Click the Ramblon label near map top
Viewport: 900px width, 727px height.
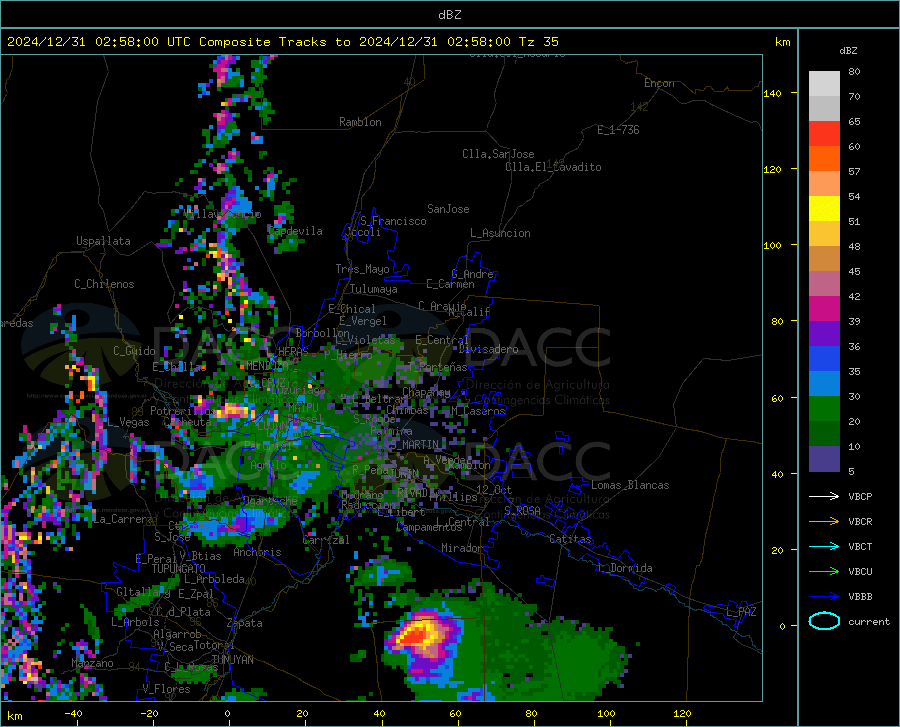(x=360, y=122)
